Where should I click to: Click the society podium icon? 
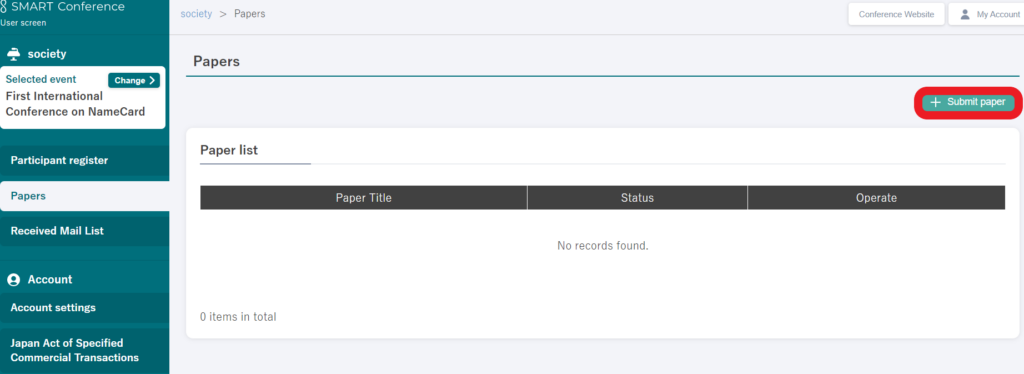click(x=13, y=54)
